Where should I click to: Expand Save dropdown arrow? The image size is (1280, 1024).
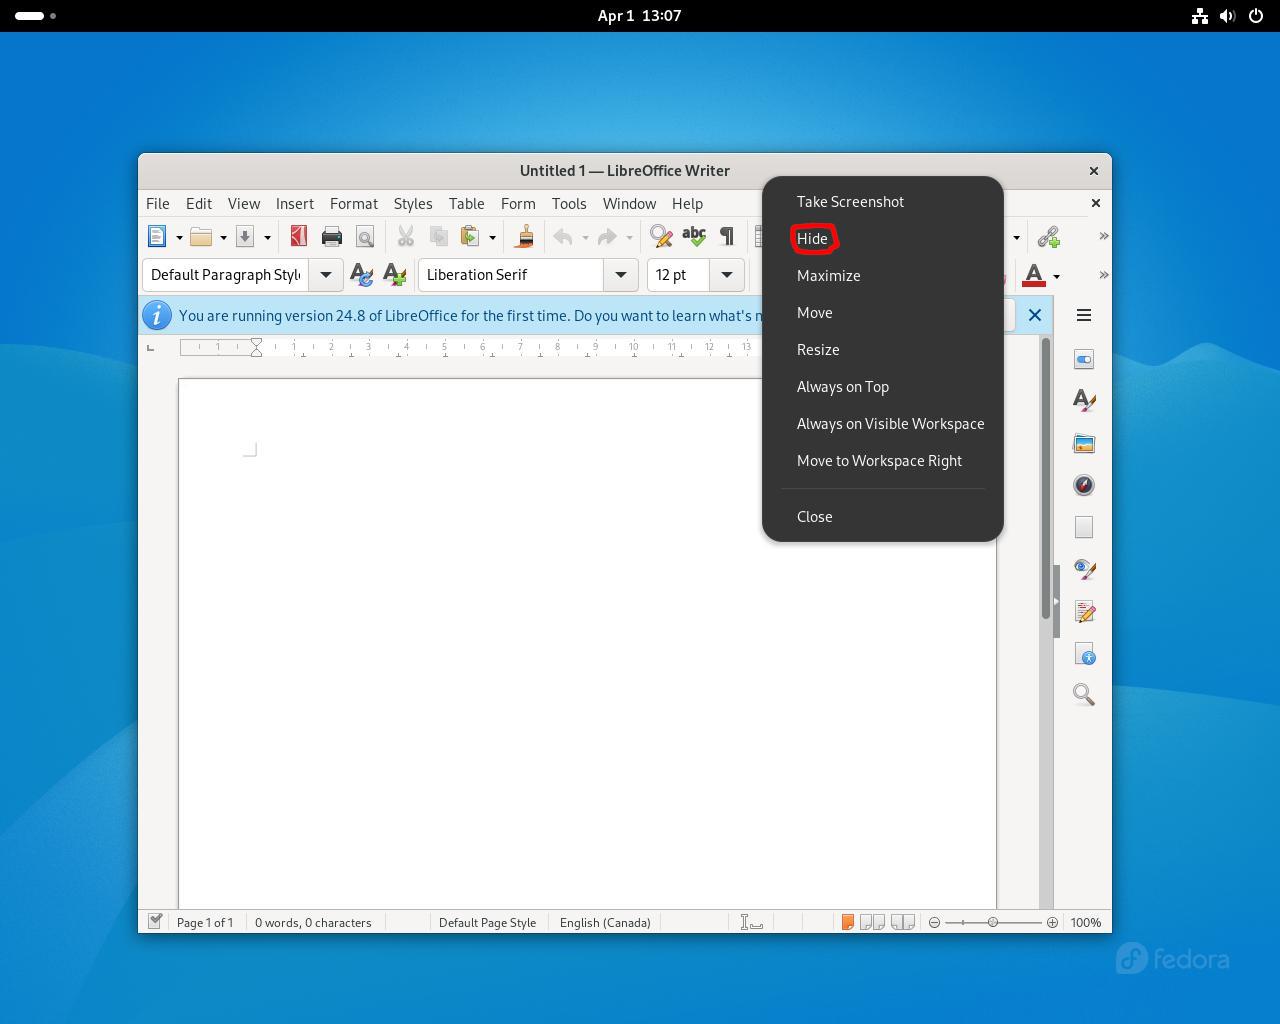[x=267, y=237]
